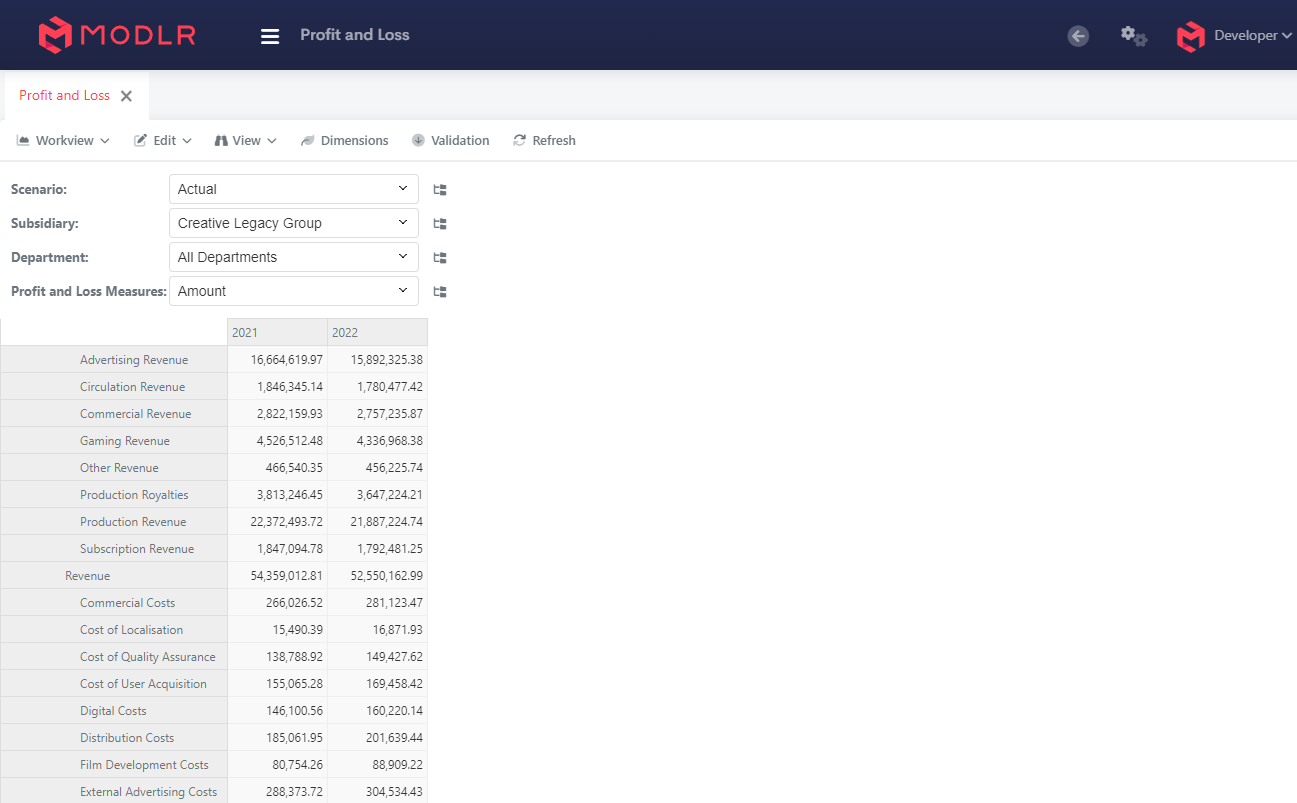The width and height of the screenshot is (1297, 803).
Task: Select the Profit and Loss tab
Action: click(x=64, y=95)
